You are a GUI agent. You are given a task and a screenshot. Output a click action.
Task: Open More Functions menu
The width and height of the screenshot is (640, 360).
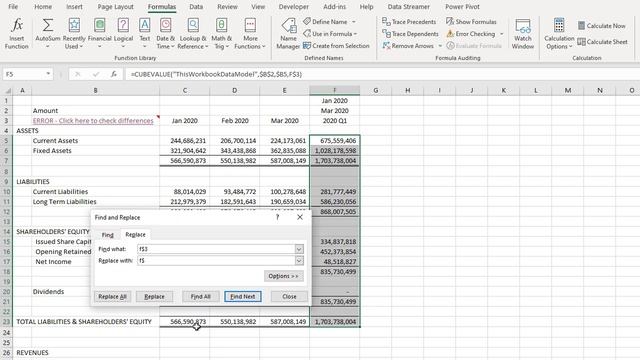(x=250, y=34)
